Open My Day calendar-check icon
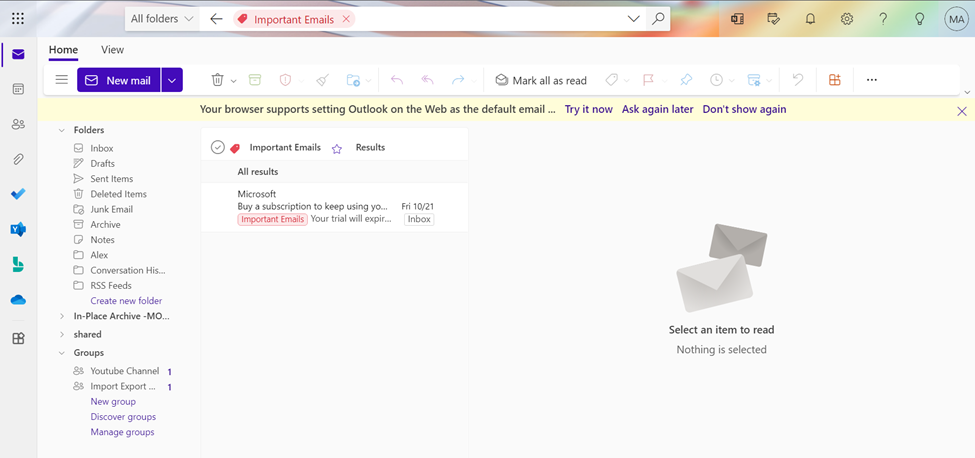 (774, 19)
